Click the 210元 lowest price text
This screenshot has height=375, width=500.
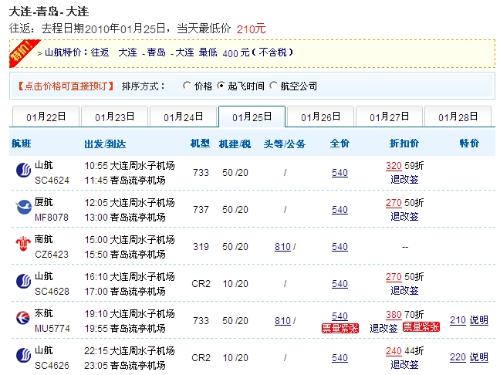pos(251,29)
